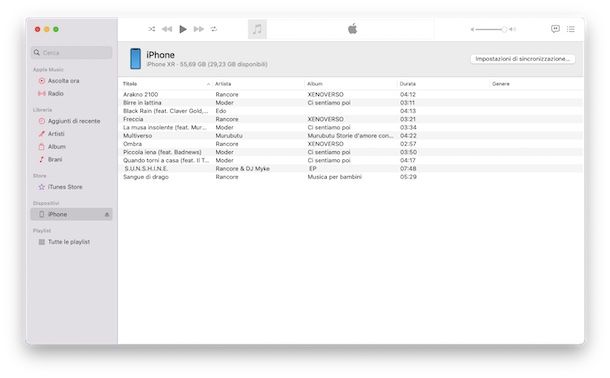Image resolution: width=610 pixels, height=378 pixels.
Task: Focus the Cerca search field
Action: point(72,52)
